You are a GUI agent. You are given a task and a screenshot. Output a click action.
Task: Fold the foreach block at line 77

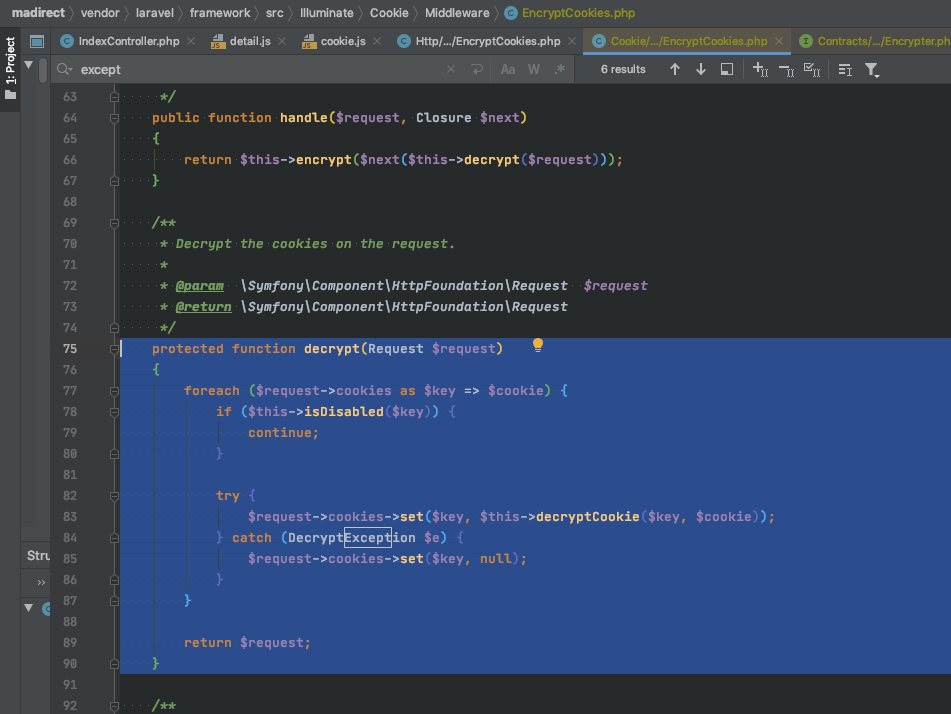pos(114,391)
